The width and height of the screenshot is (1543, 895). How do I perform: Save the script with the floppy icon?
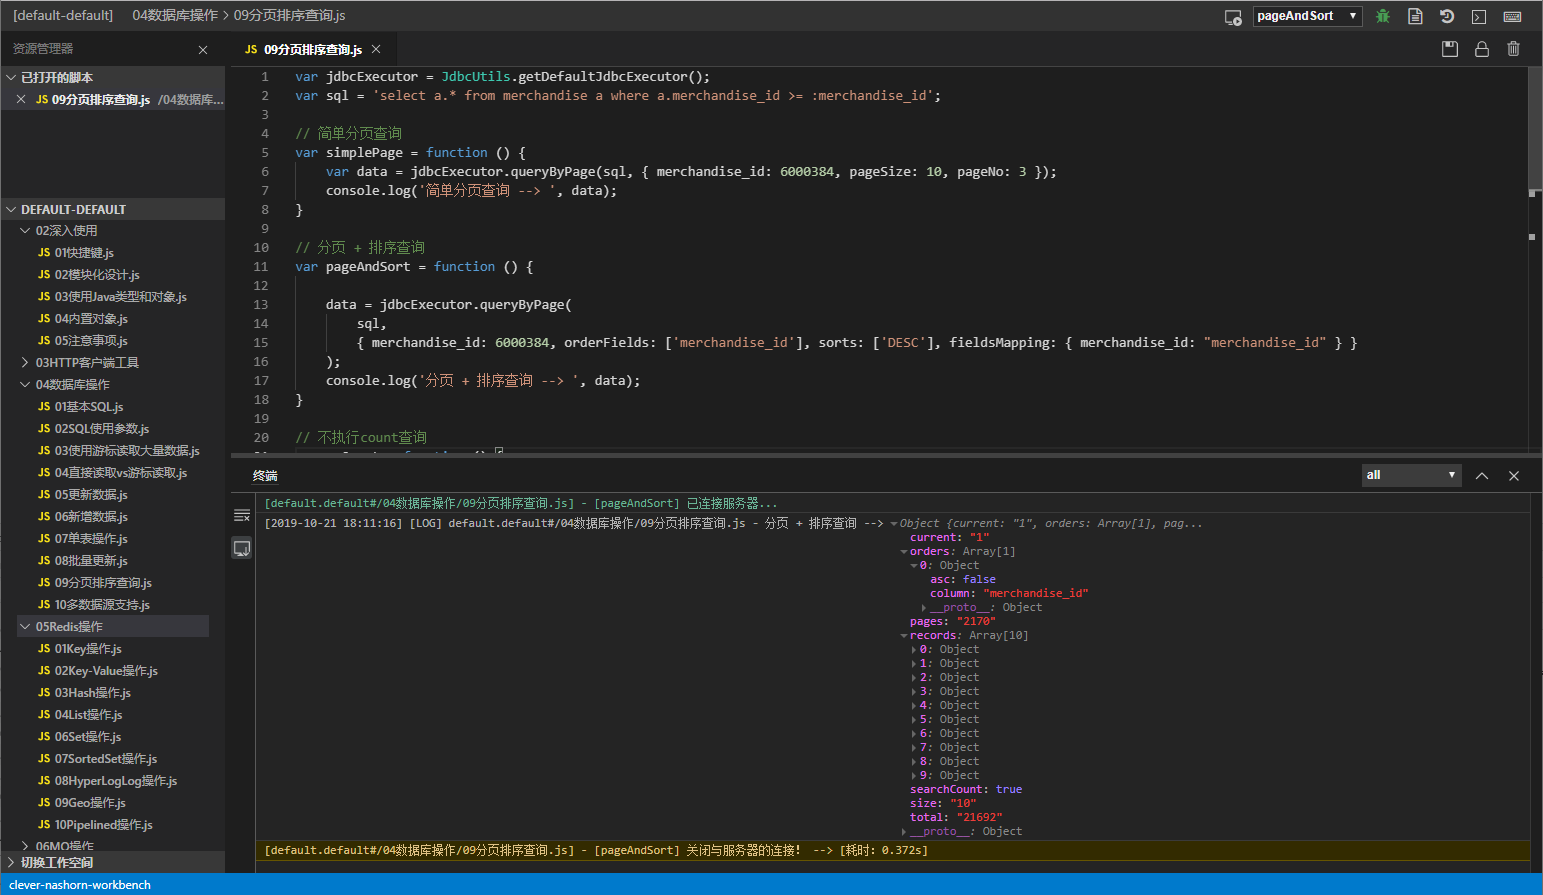(1450, 49)
